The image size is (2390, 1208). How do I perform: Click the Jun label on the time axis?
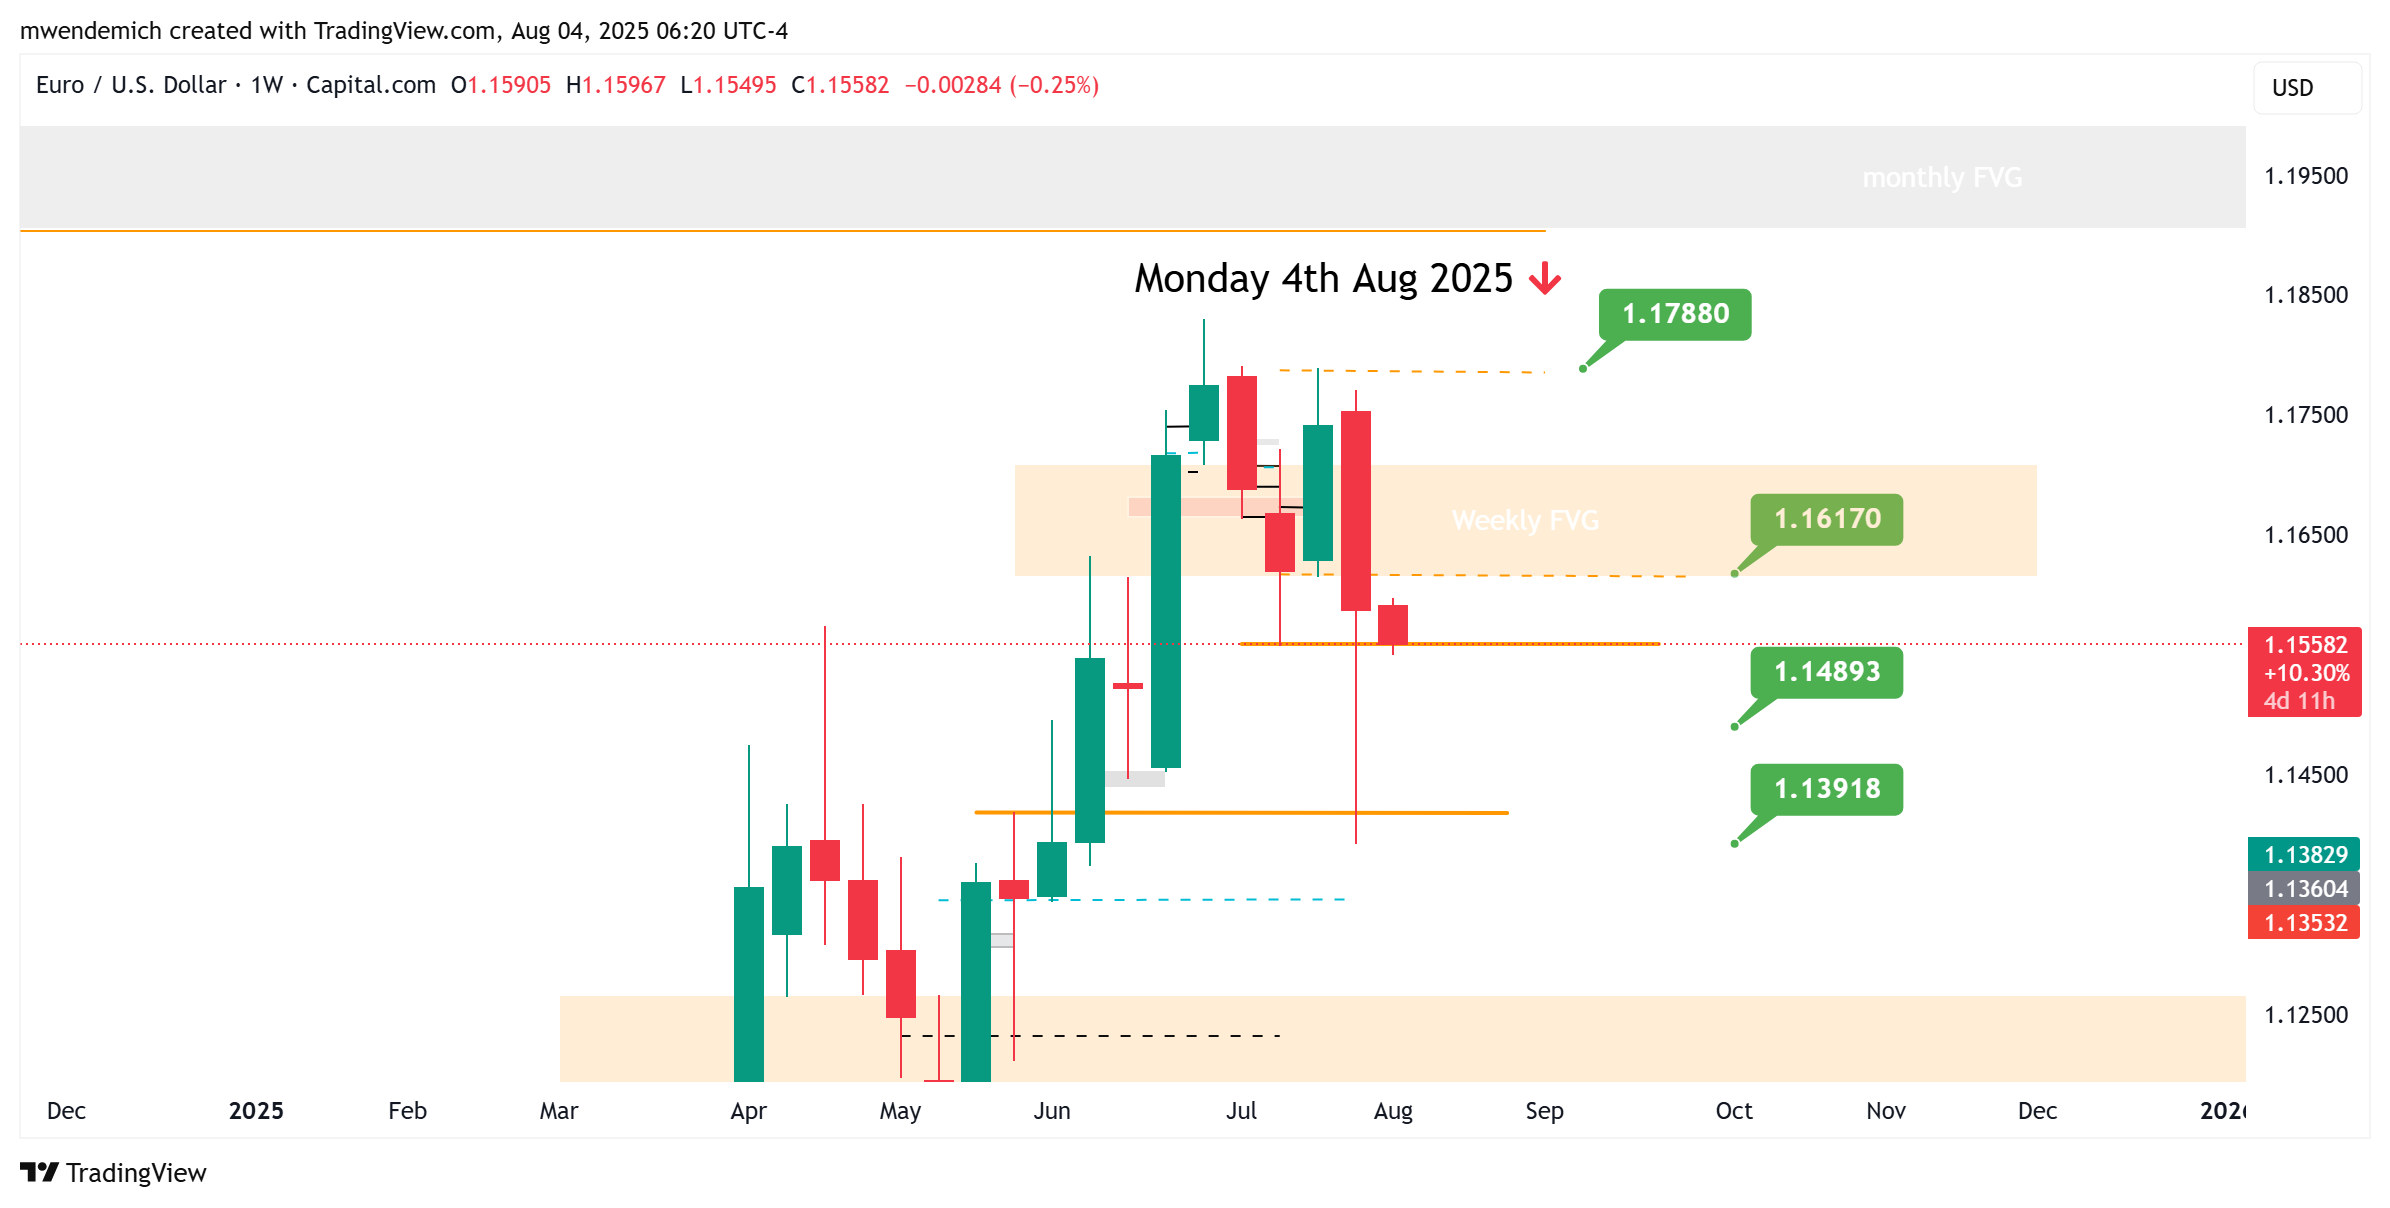pos(1051,1111)
